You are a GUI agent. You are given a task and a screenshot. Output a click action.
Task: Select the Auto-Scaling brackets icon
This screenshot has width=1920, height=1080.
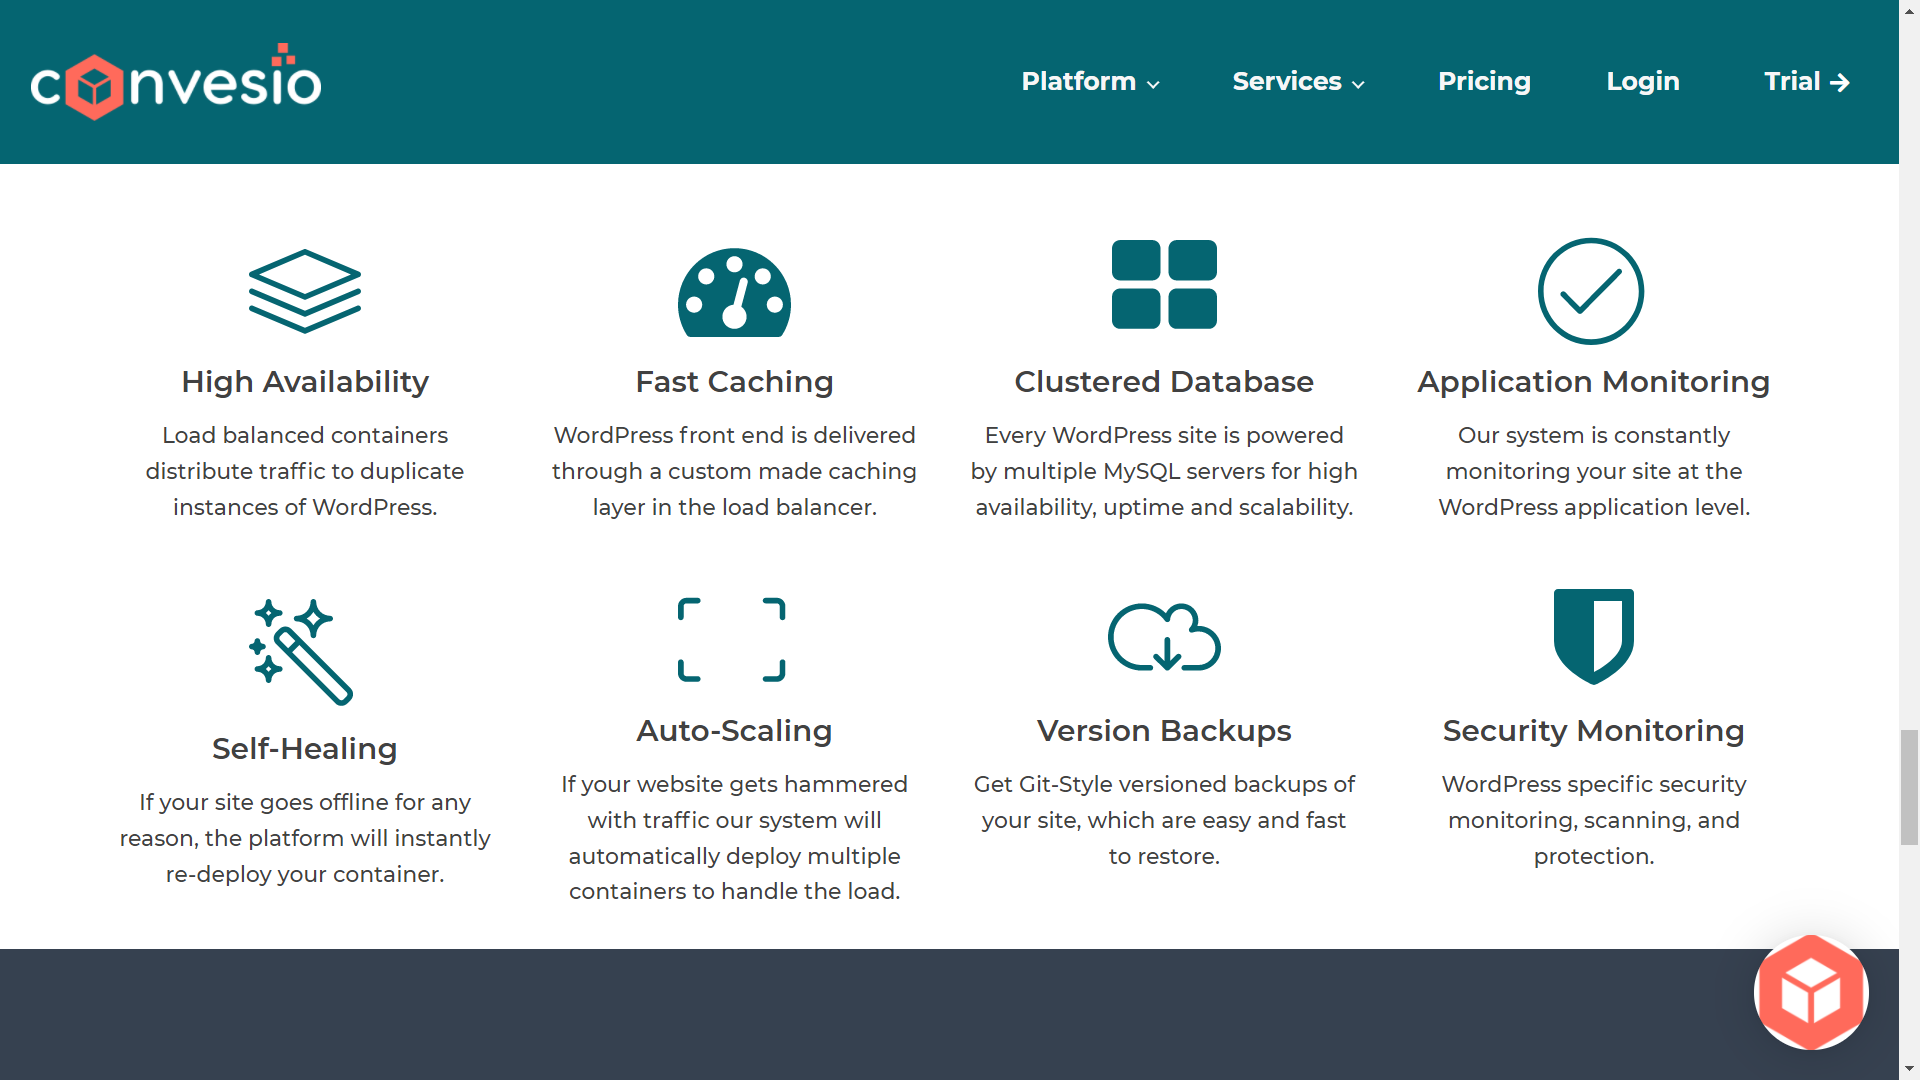pos(733,638)
